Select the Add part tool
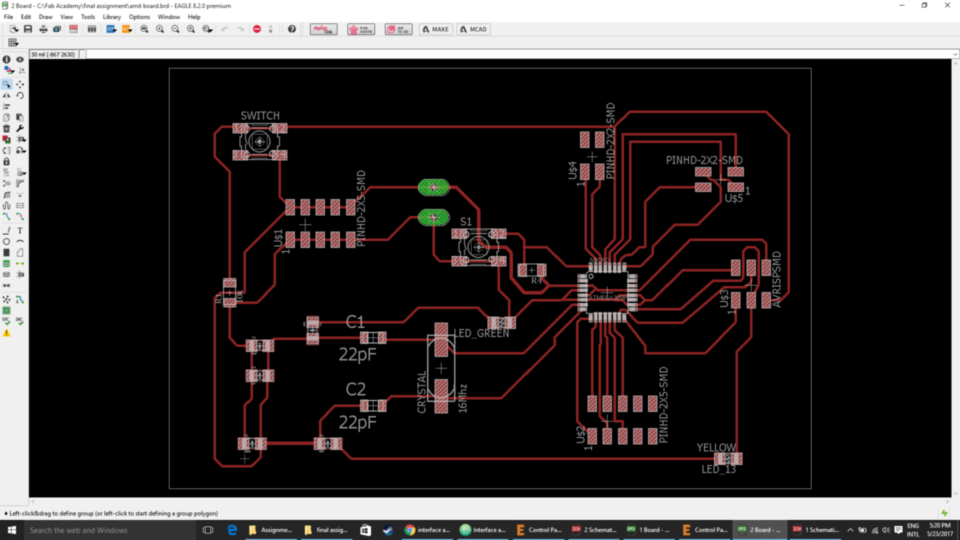This screenshot has width=960, height=540. 7,140
